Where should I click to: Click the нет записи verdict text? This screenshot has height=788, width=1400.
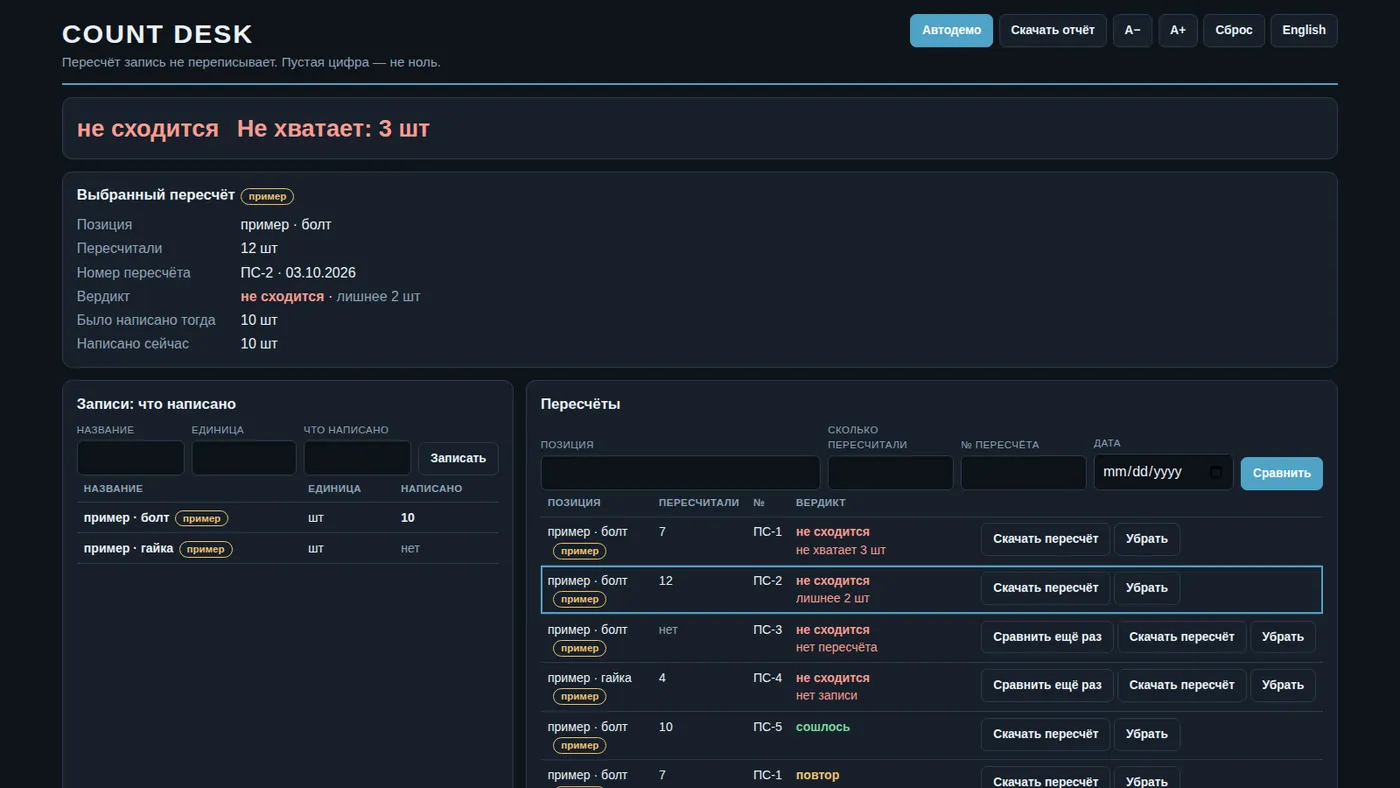826,695
